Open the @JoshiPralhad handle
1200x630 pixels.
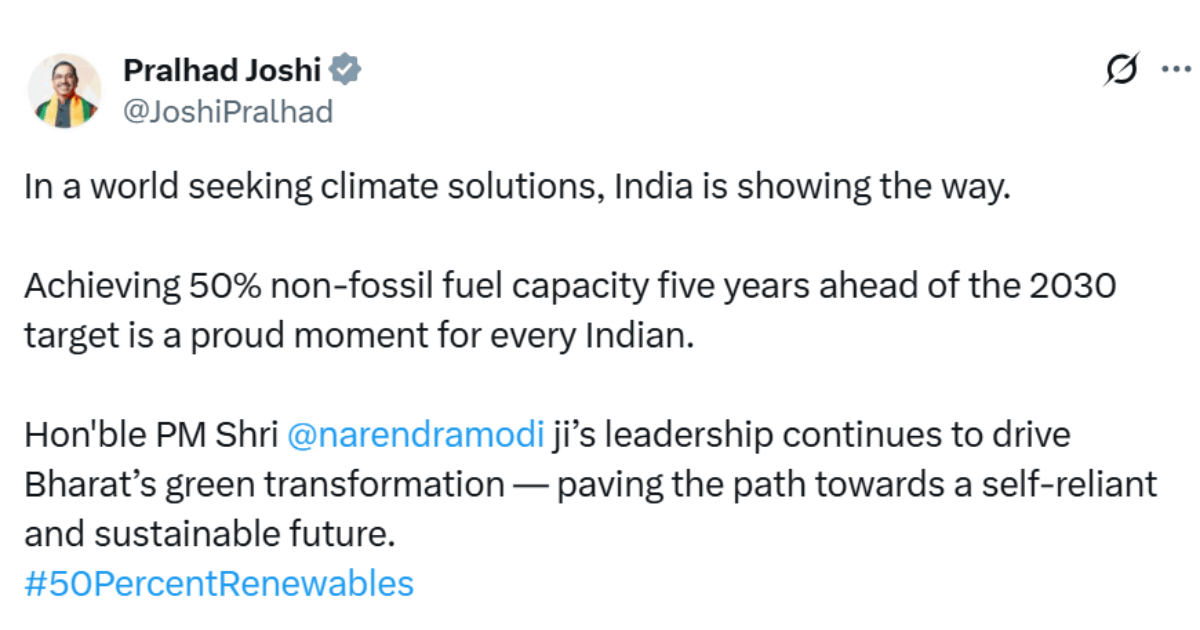pyautogui.click(x=227, y=112)
